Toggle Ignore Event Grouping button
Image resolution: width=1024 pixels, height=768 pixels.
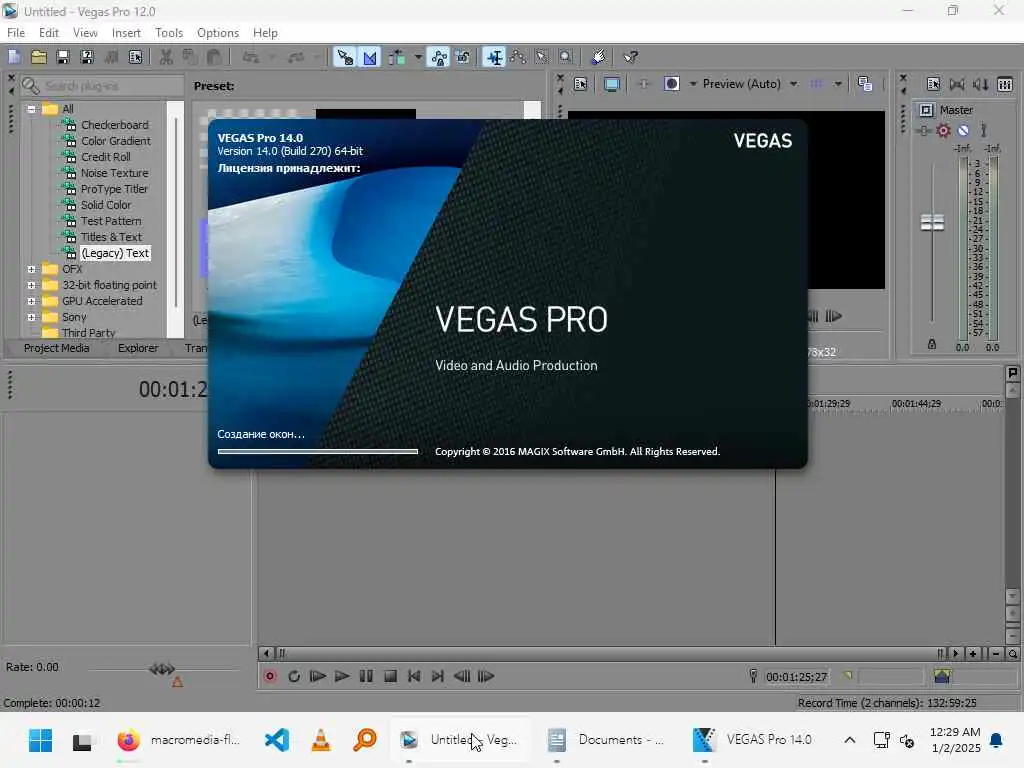click(463, 57)
